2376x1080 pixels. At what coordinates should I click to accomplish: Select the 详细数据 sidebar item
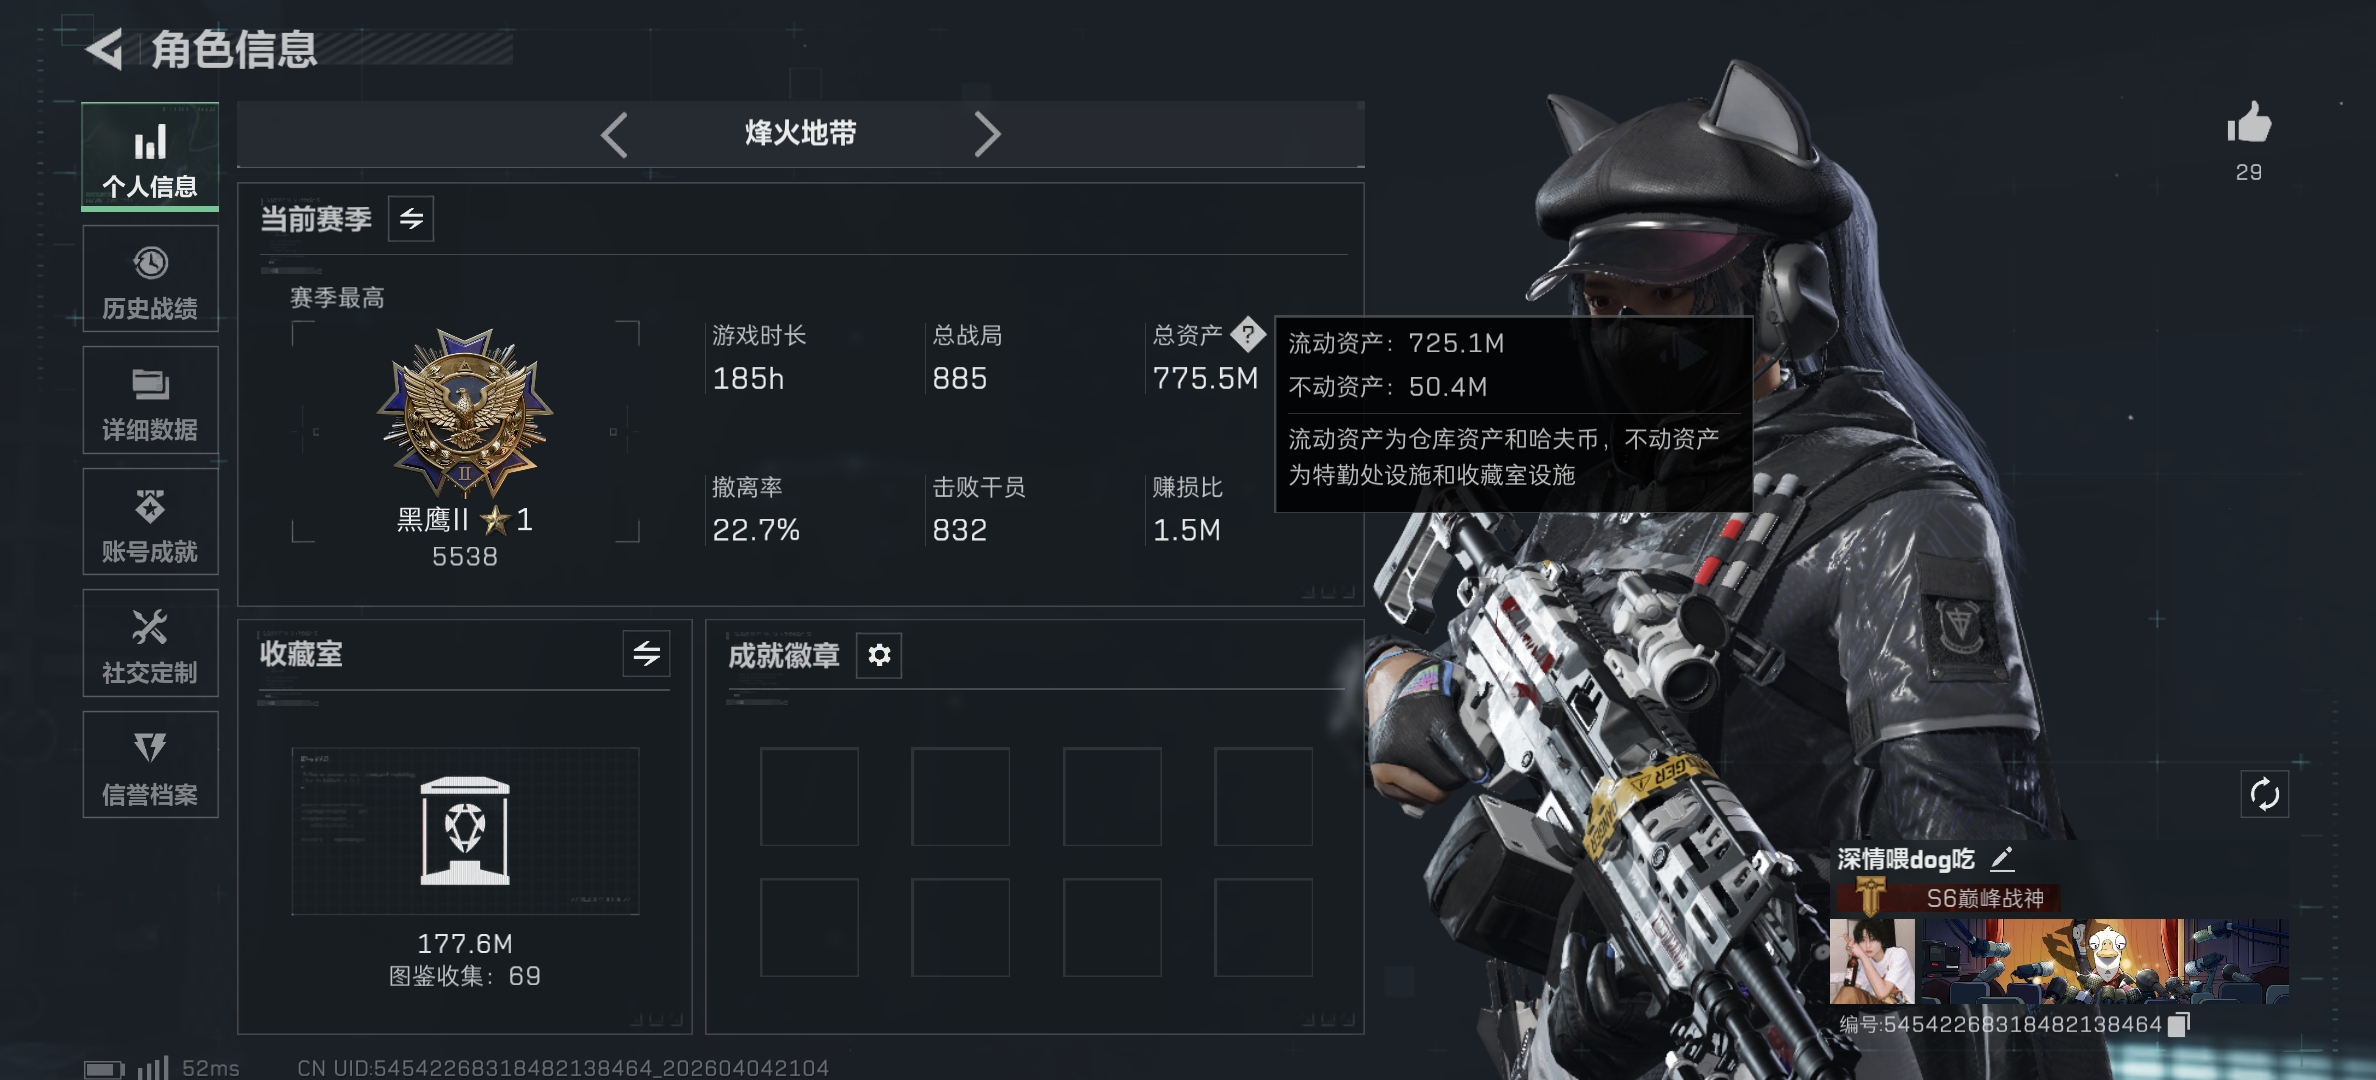150,400
